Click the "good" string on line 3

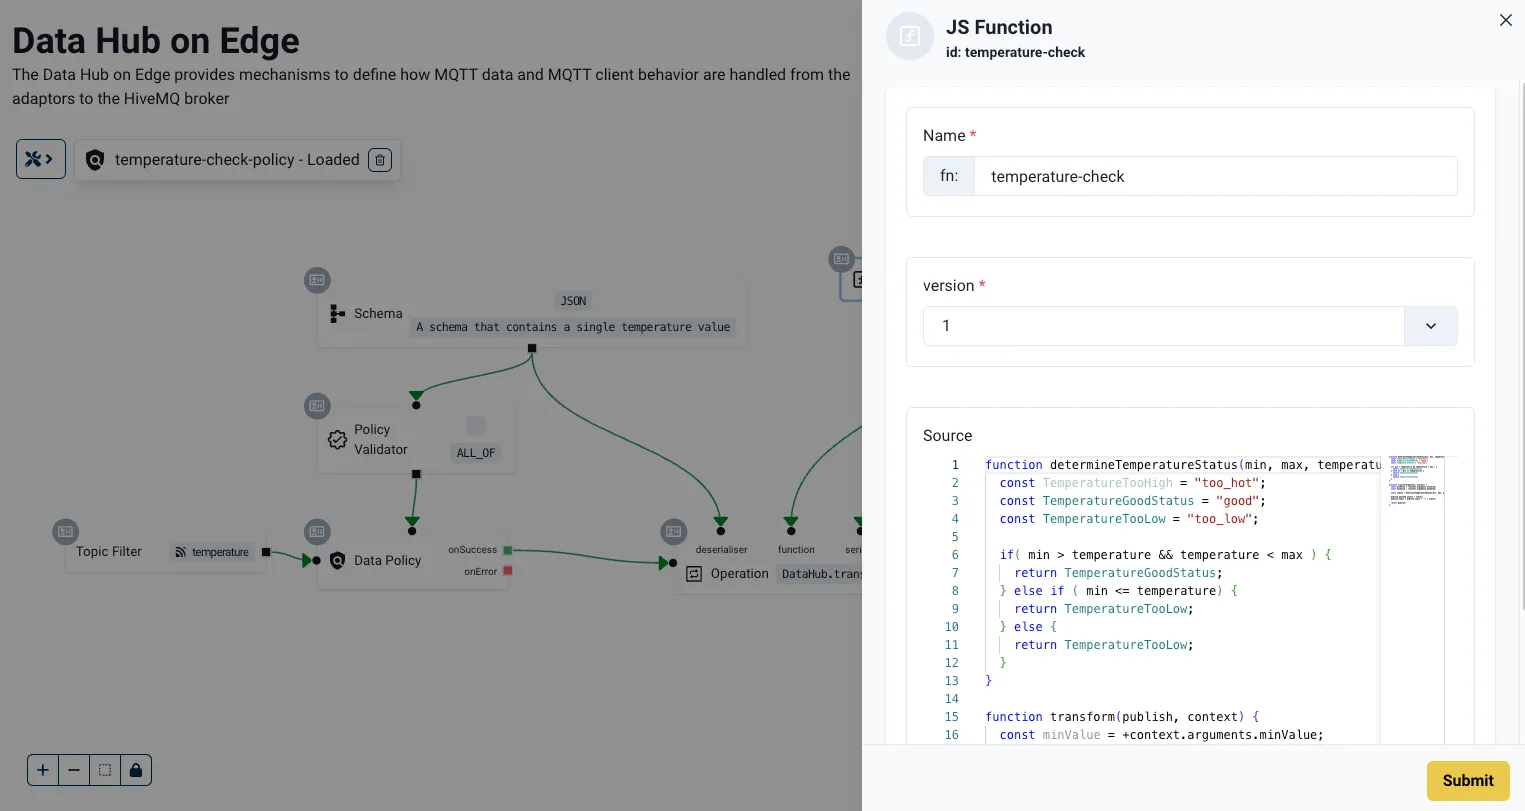[1237, 501]
